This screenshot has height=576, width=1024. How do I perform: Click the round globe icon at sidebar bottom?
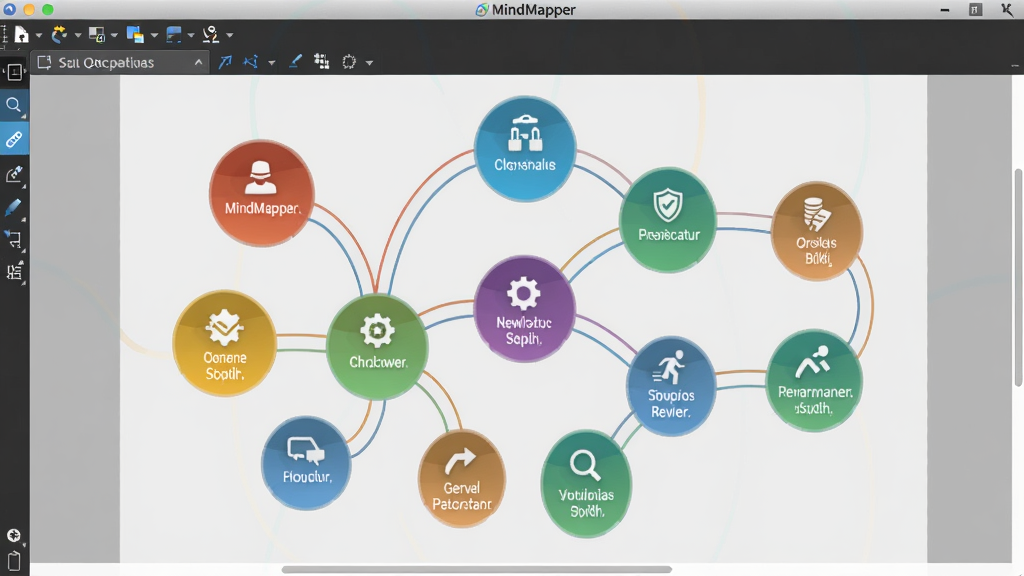(x=14, y=536)
